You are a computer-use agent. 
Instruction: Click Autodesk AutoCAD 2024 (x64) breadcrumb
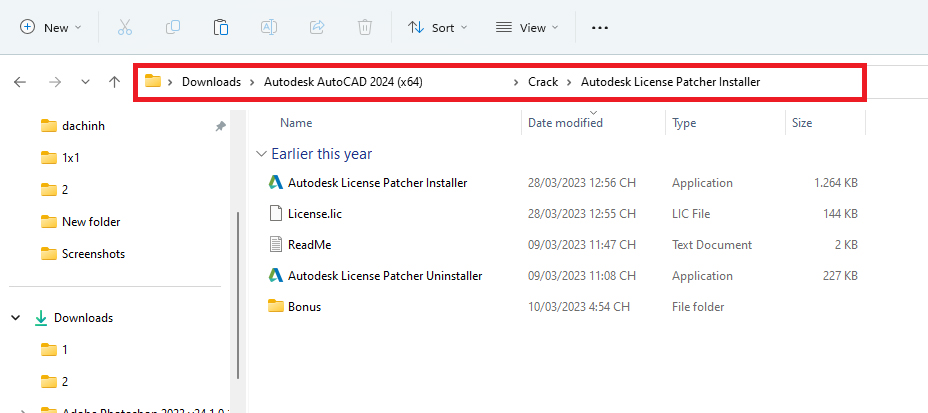(343, 82)
